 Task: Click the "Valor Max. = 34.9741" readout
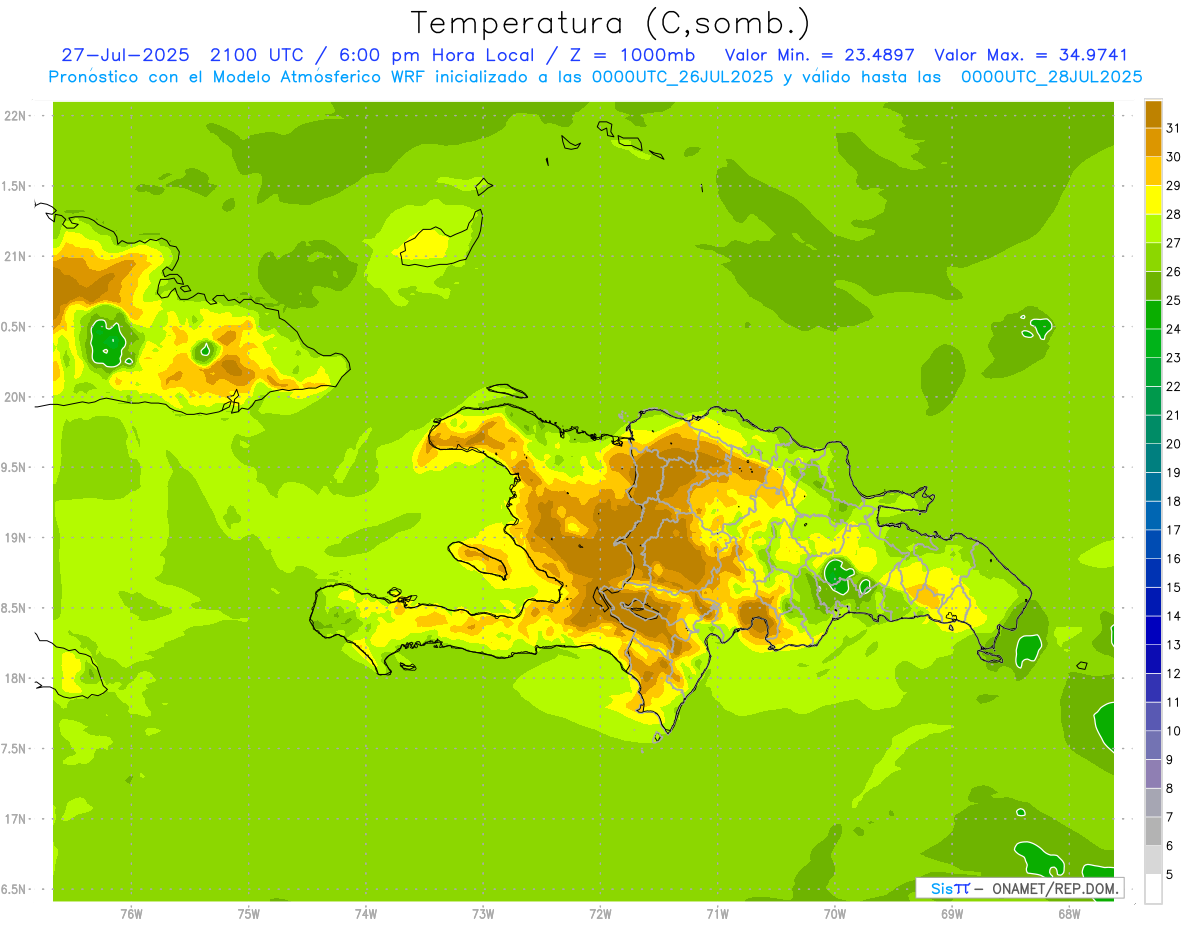point(1030,55)
